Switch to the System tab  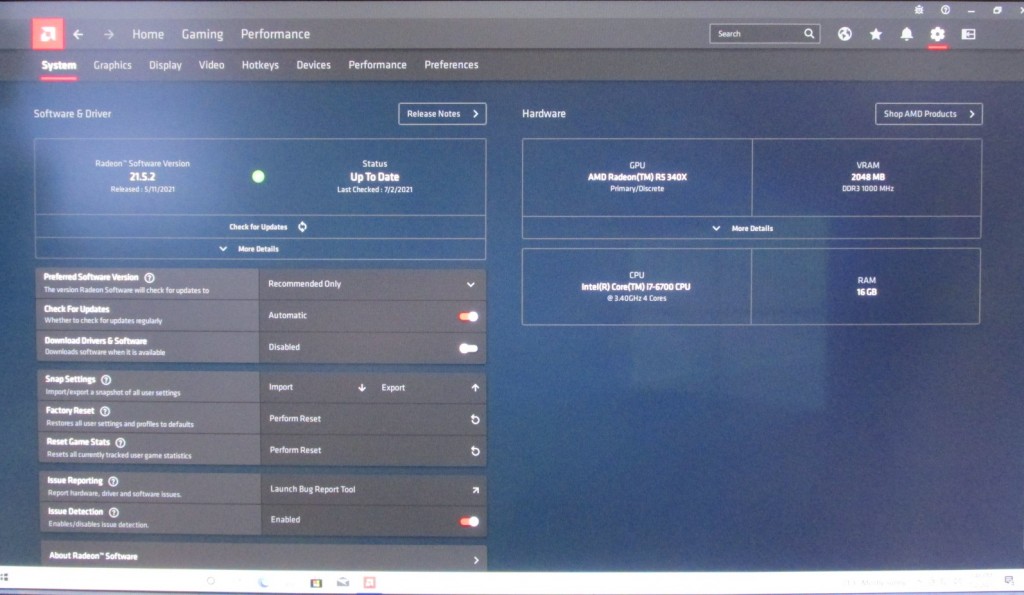[x=59, y=65]
